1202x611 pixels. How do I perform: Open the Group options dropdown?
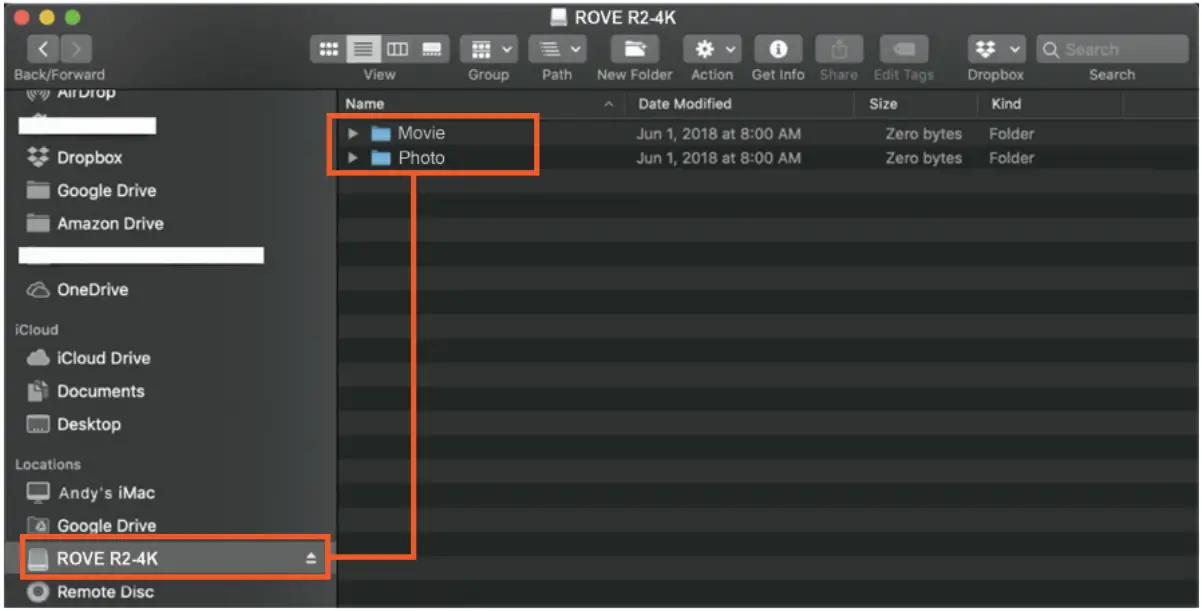click(x=487, y=48)
